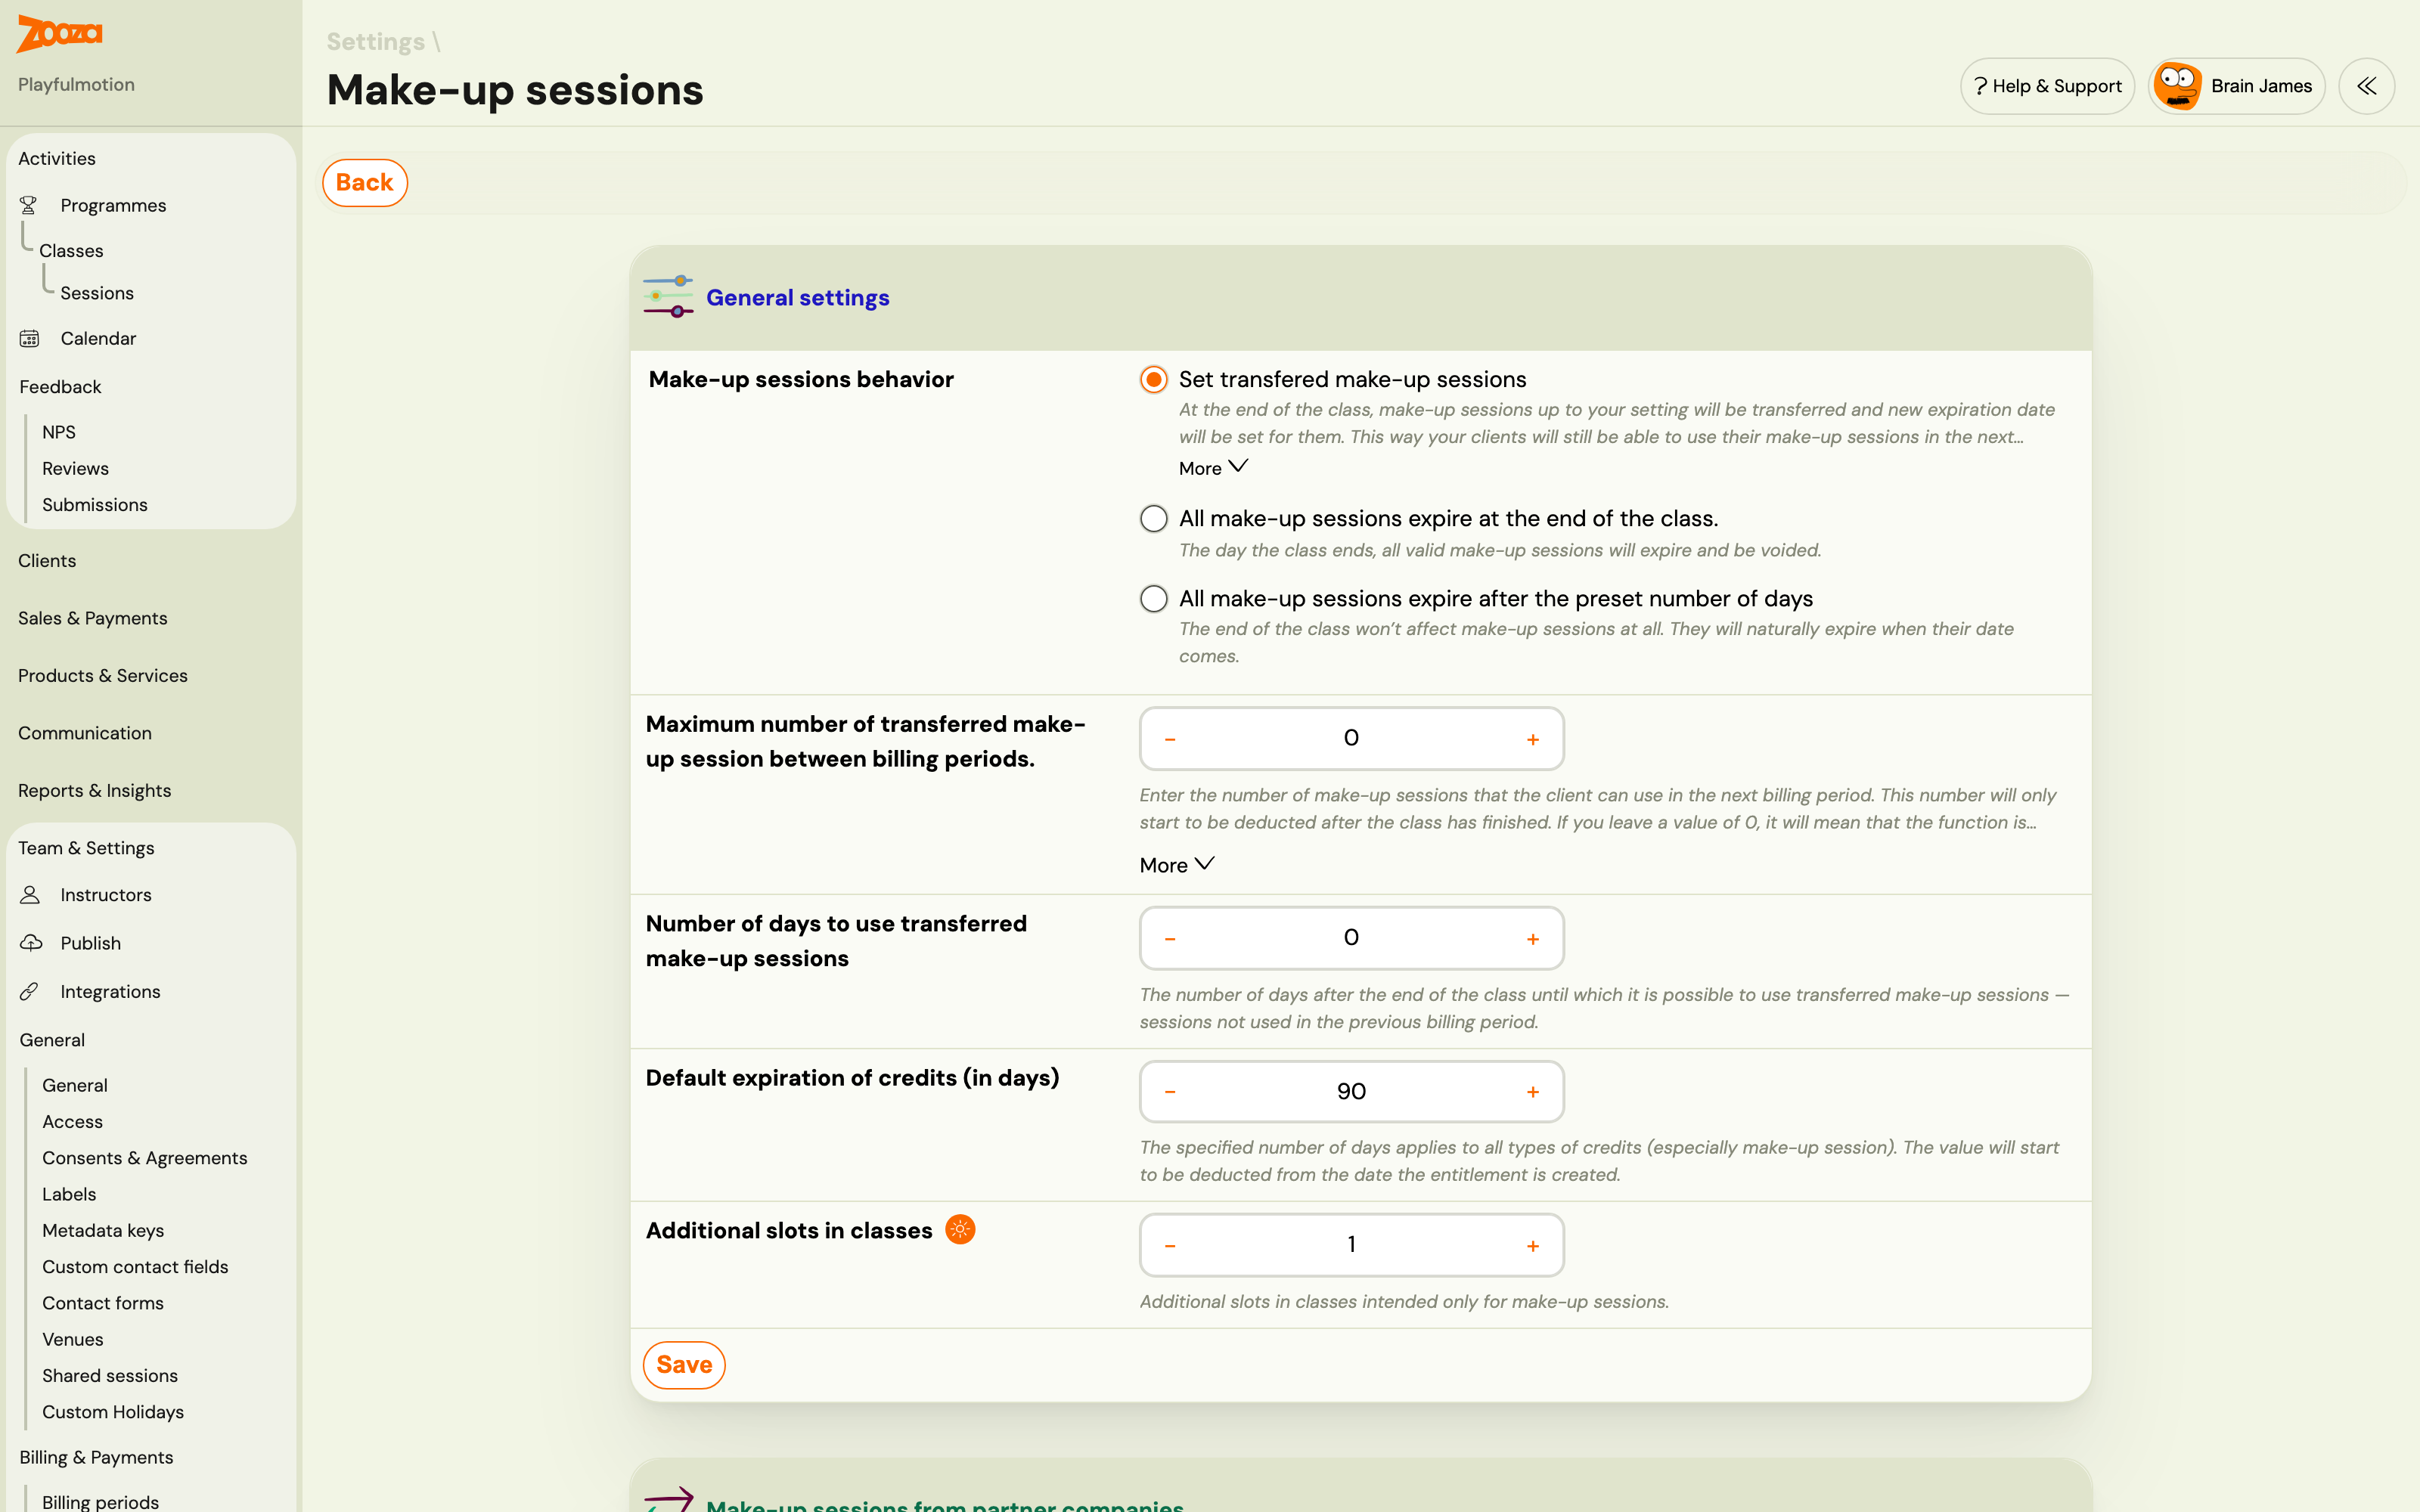
Task: Click the Publish cloud icon
Action: (31, 942)
